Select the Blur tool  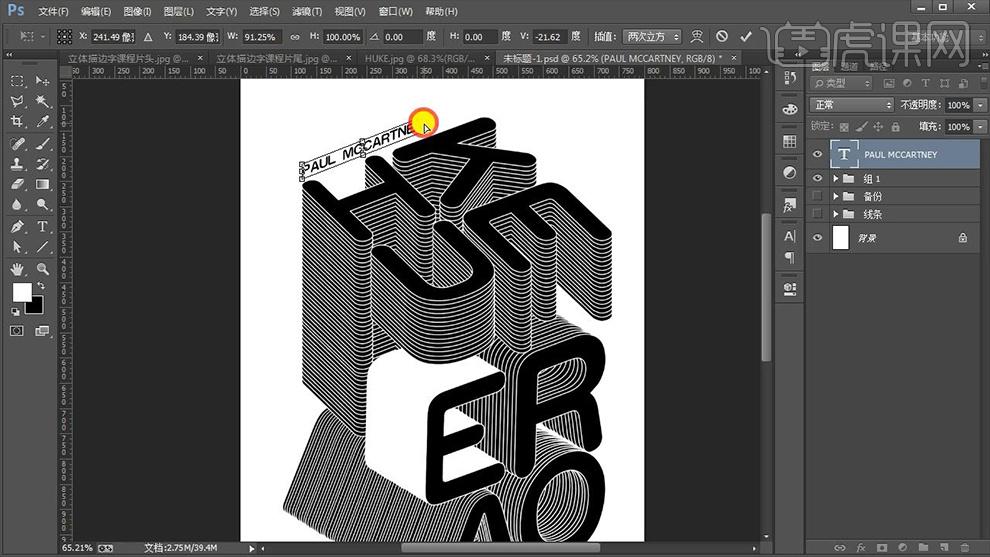(17, 205)
